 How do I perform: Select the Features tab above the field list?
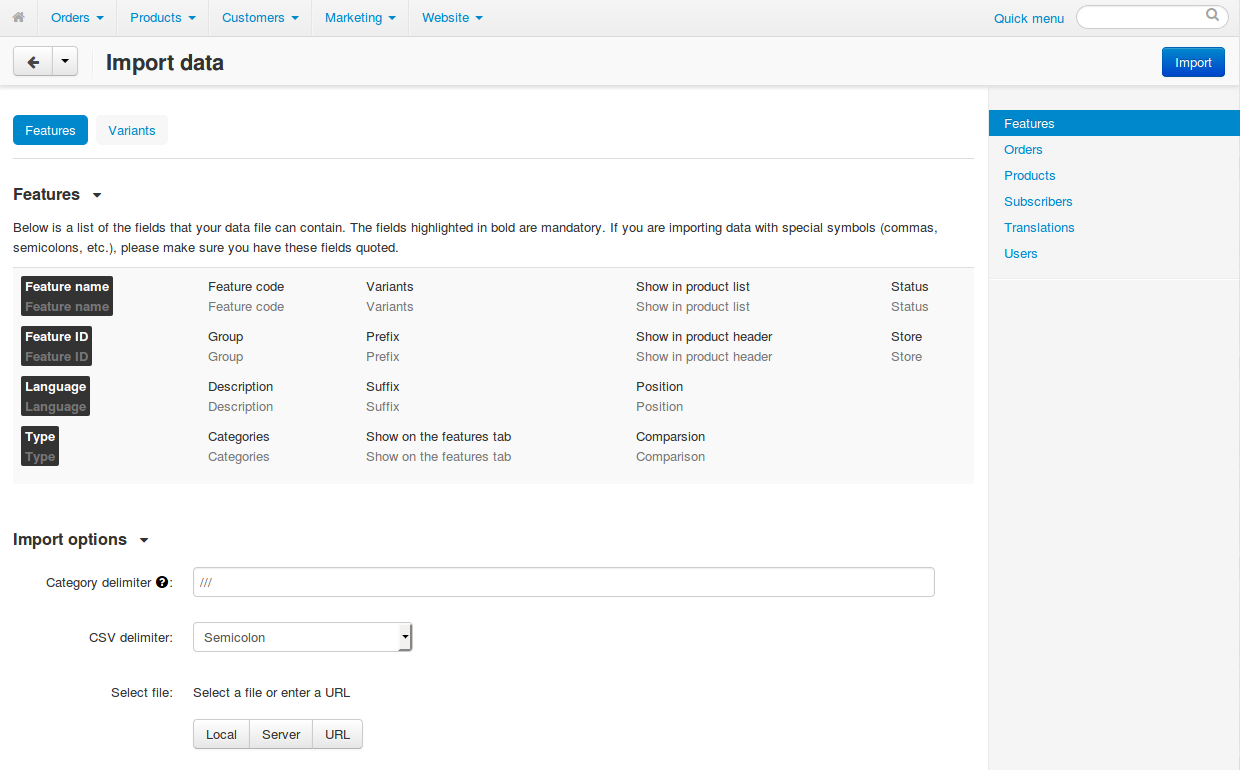point(50,130)
